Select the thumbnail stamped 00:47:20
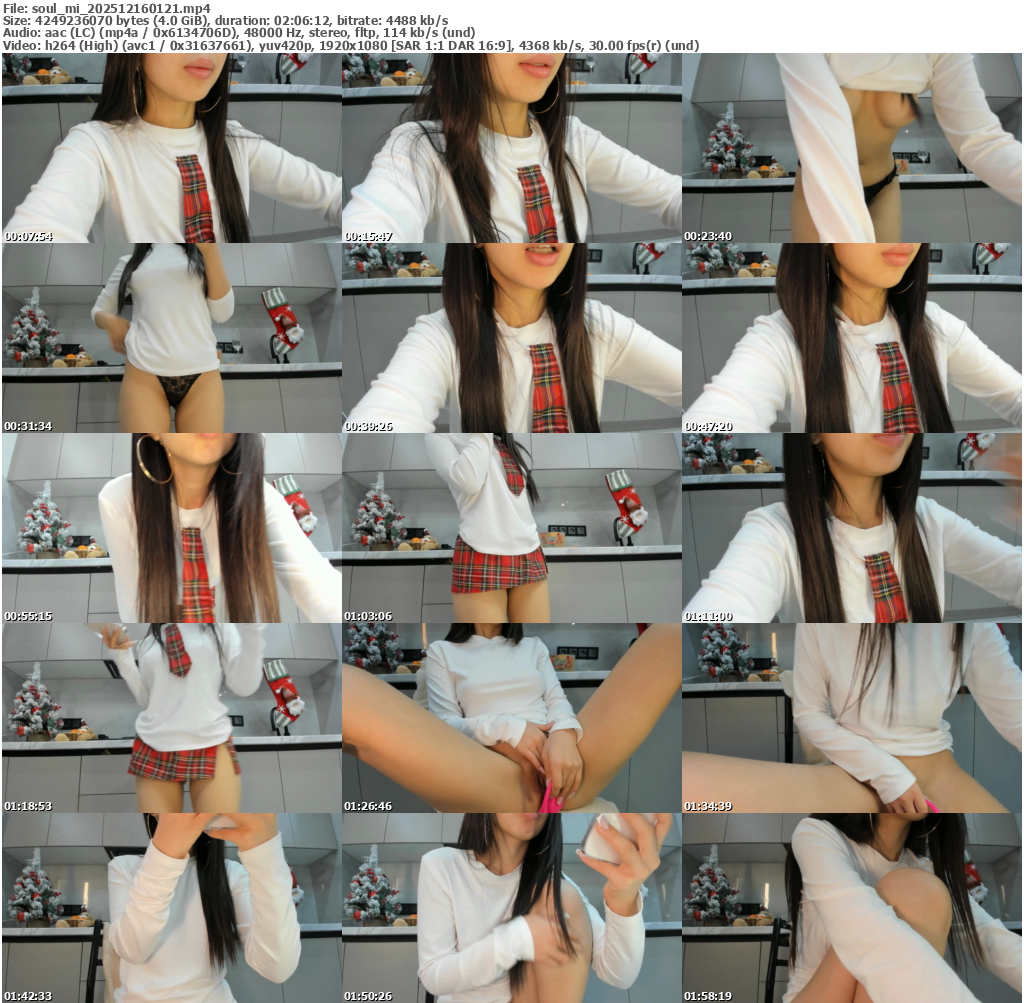Screen dimensions: 1024x1003 (x=852, y=338)
